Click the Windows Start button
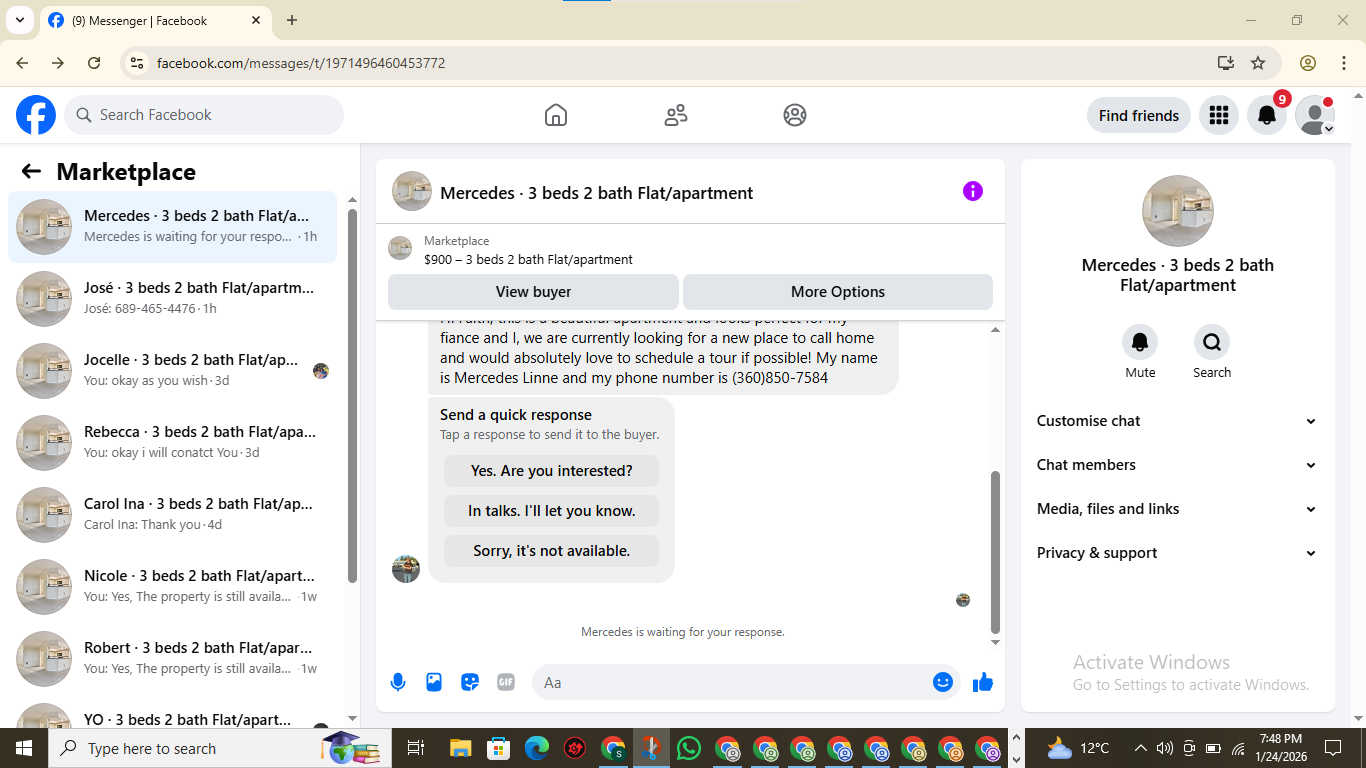The image size is (1366, 768). point(24,748)
